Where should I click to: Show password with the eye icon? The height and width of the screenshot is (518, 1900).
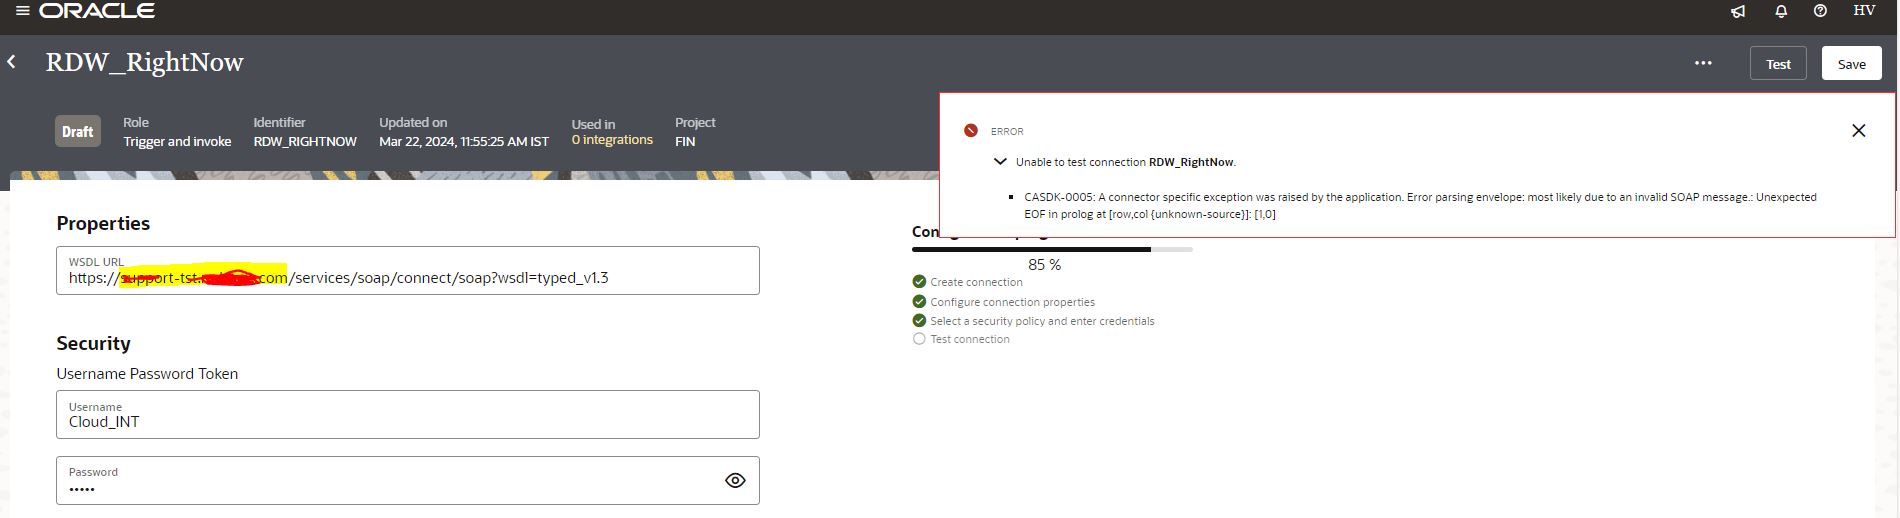pyautogui.click(x=735, y=480)
